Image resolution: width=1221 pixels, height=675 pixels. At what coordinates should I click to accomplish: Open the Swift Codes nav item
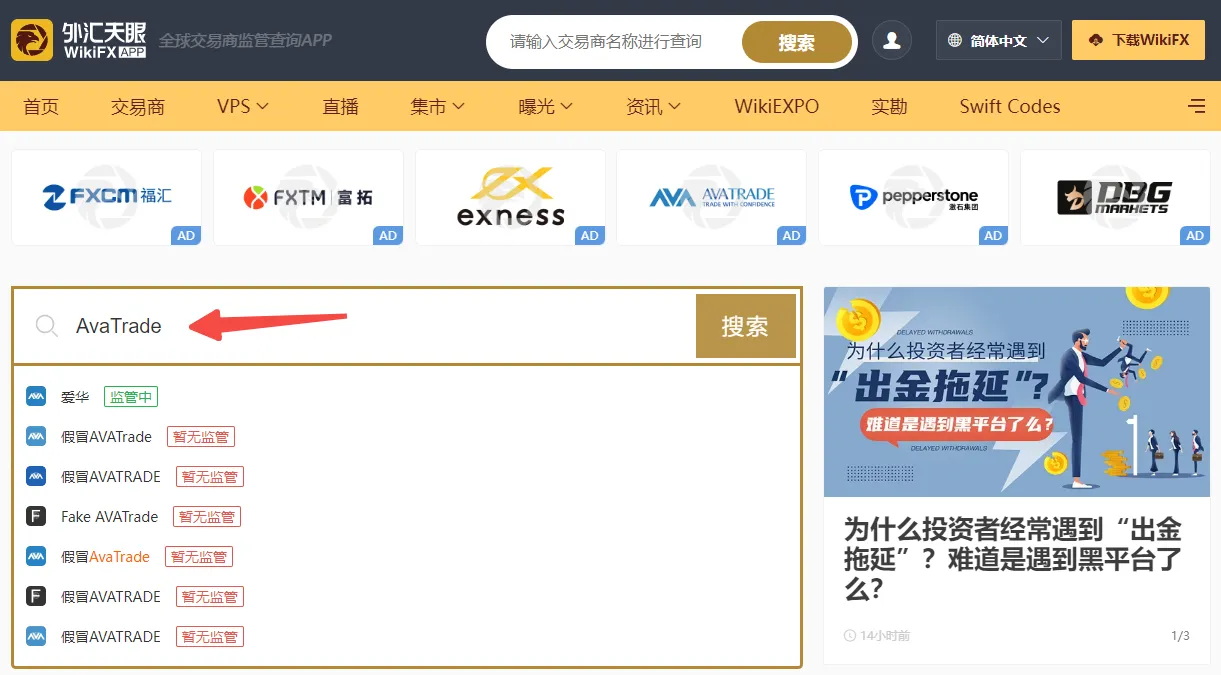click(x=1010, y=106)
